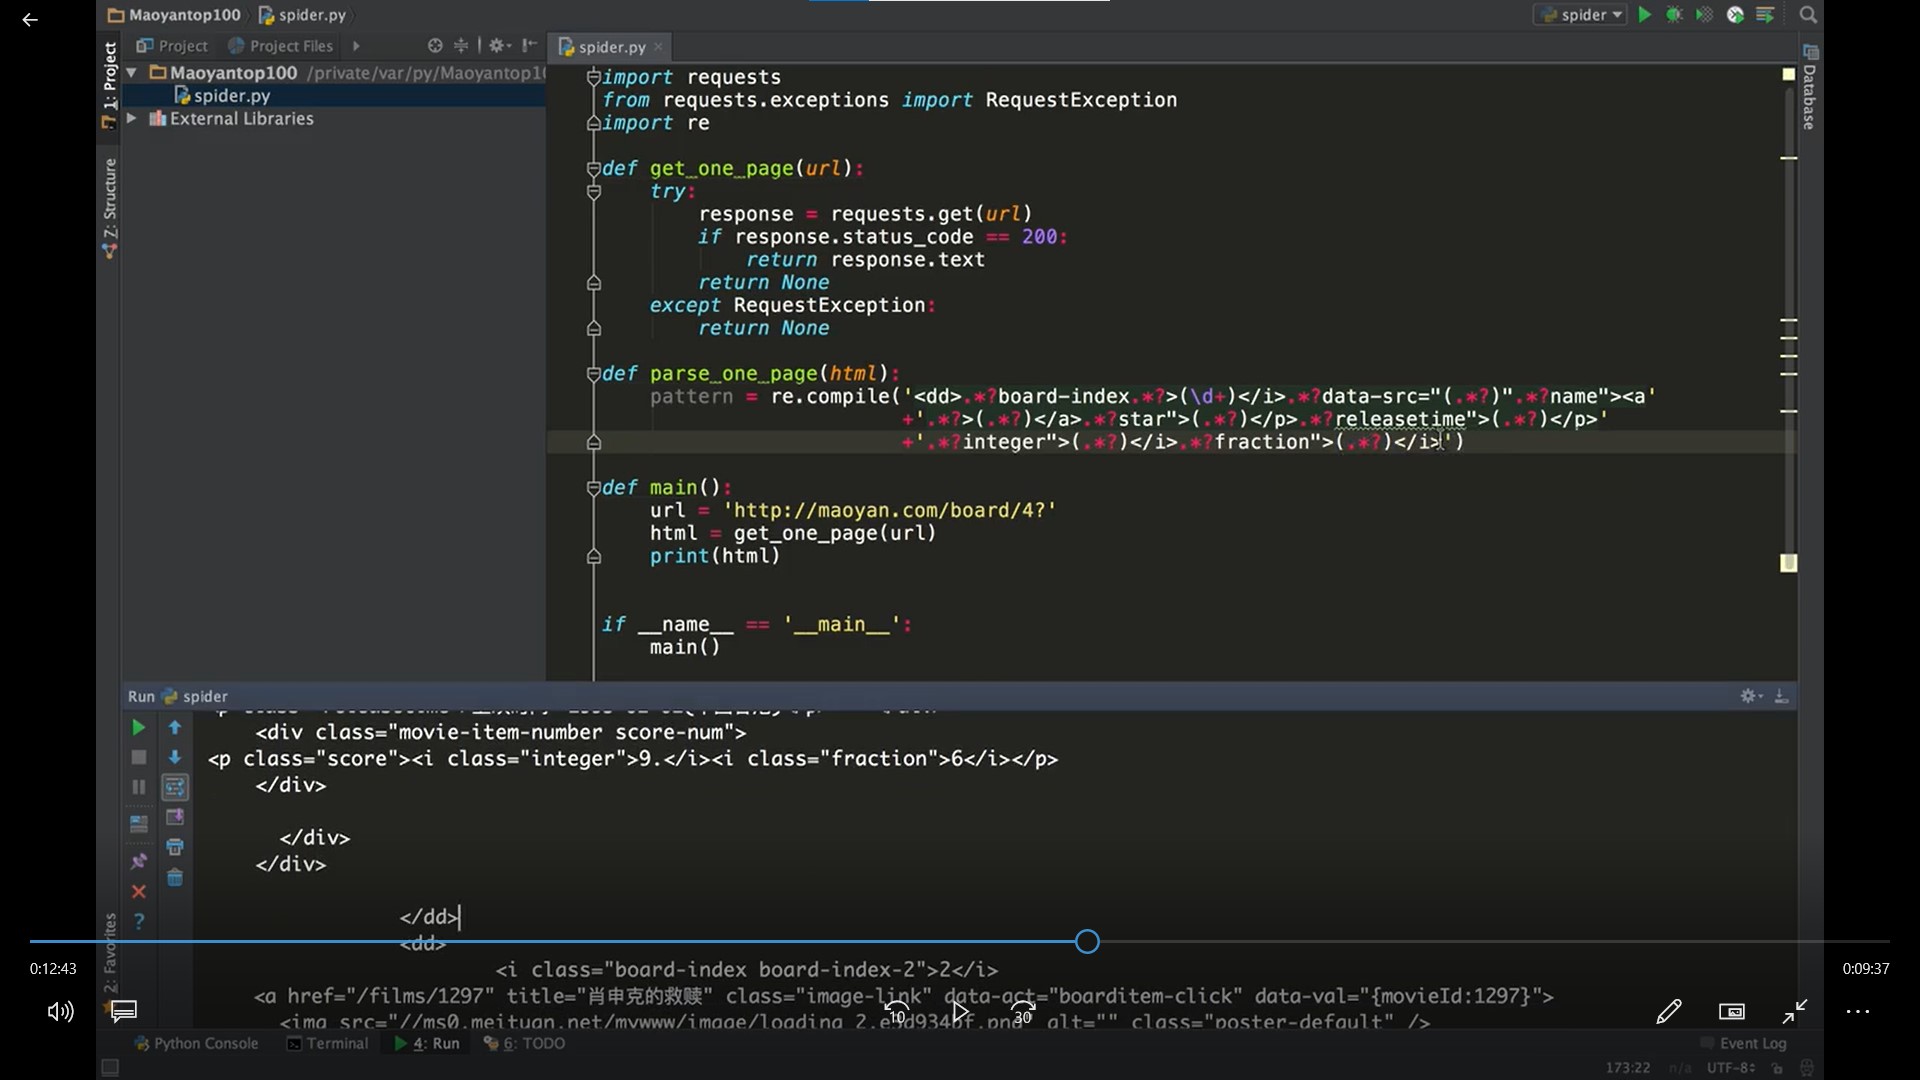The width and height of the screenshot is (1920, 1080).
Task: Switch to the Project view tab
Action: [x=172, y=46]
